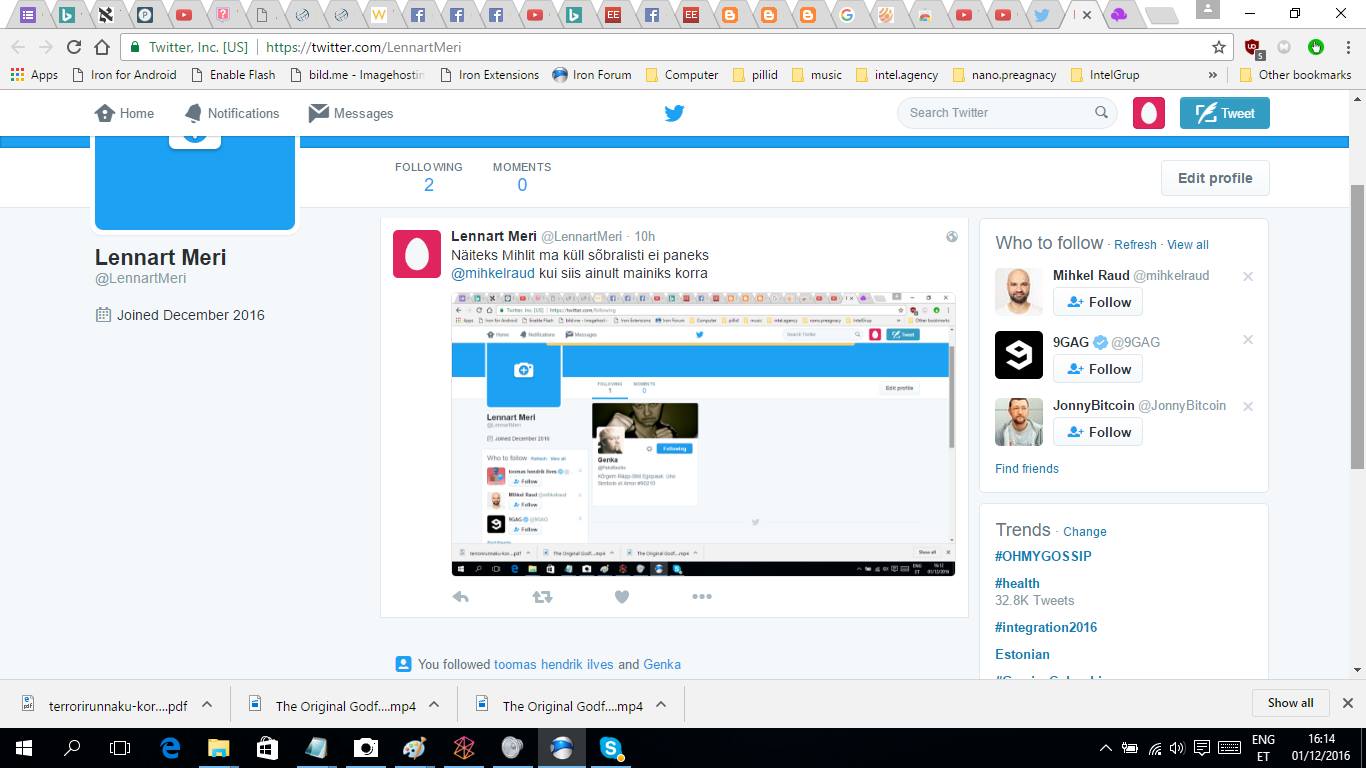This screenshot has height=768, width=1366.
Task: Click Find friends link
Action: 1027,468
